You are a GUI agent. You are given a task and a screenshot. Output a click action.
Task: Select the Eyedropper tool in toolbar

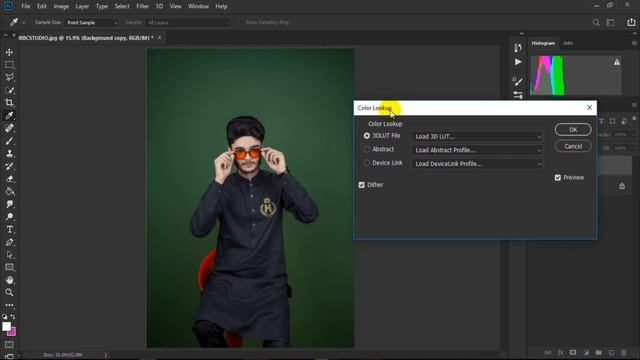(9, 116)
